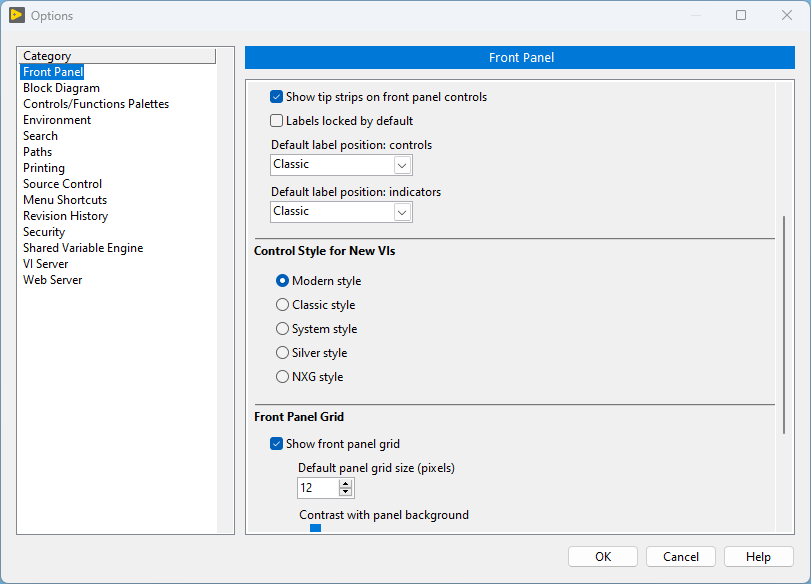The height and width of the screenshot is (584, 811).
Task: Click the Front Panel Grid heading
Action: [x=299, y=417]
